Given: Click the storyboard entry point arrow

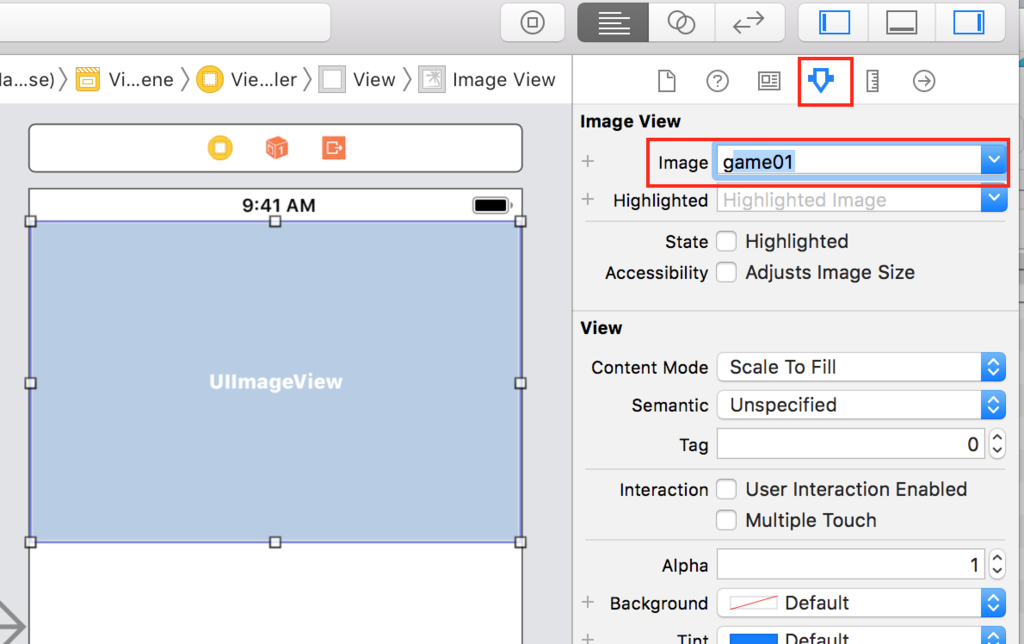Looking at the screenshot, I should pyautogui.click(x=12, y=624).
